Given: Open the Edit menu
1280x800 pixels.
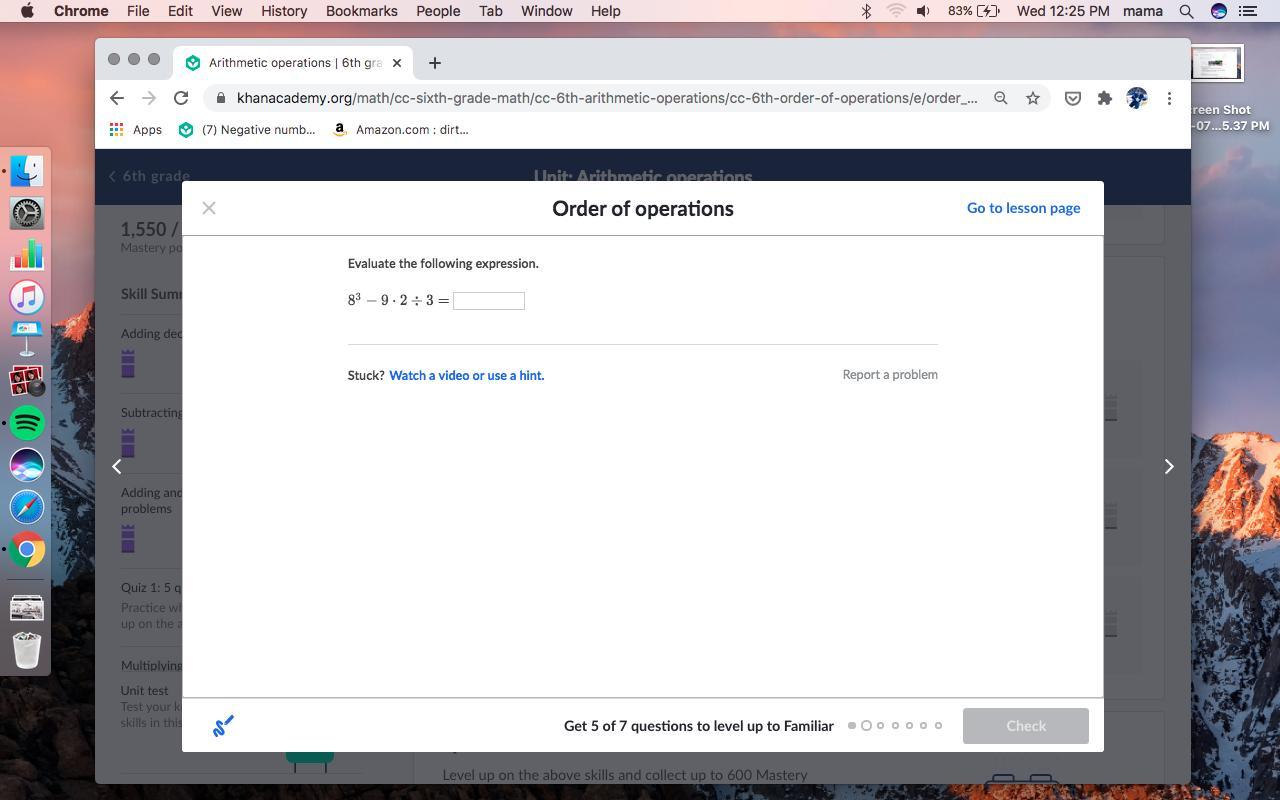Looking at the screenshot, I should pyautogui.click(x=180, y=11).
